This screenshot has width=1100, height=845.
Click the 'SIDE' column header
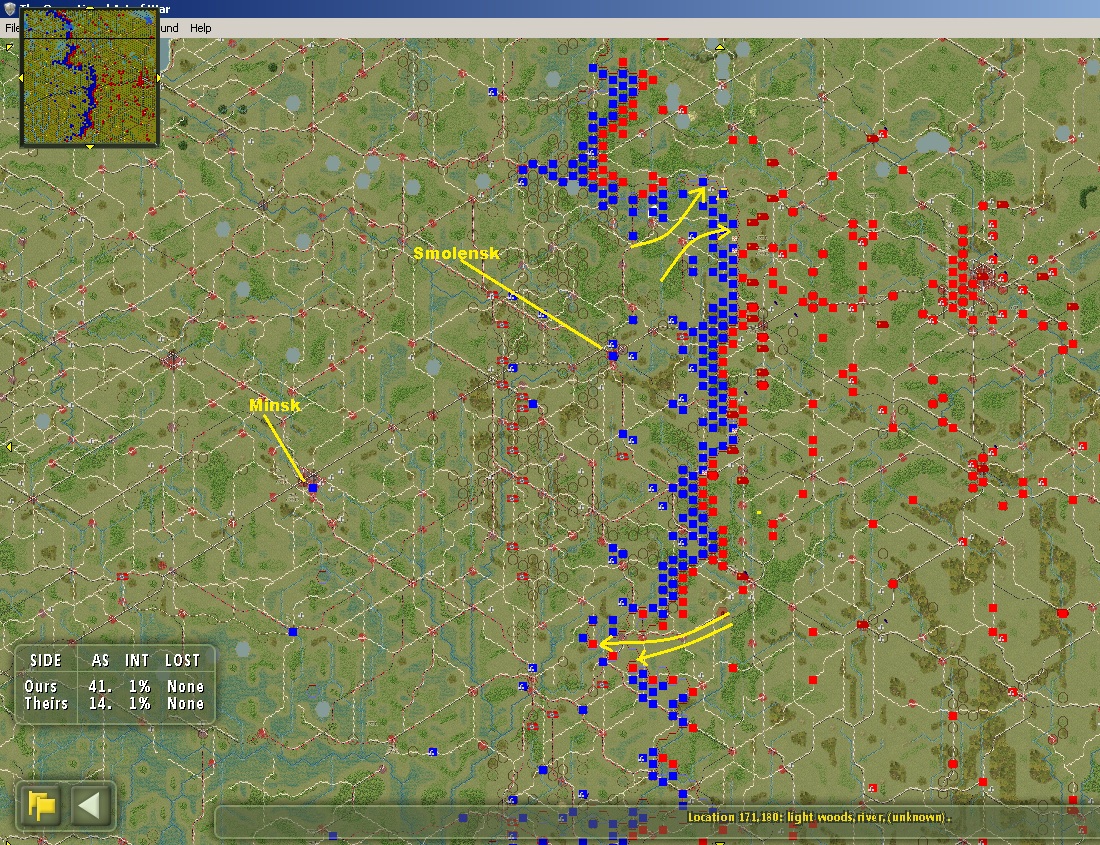pos(46,661)
